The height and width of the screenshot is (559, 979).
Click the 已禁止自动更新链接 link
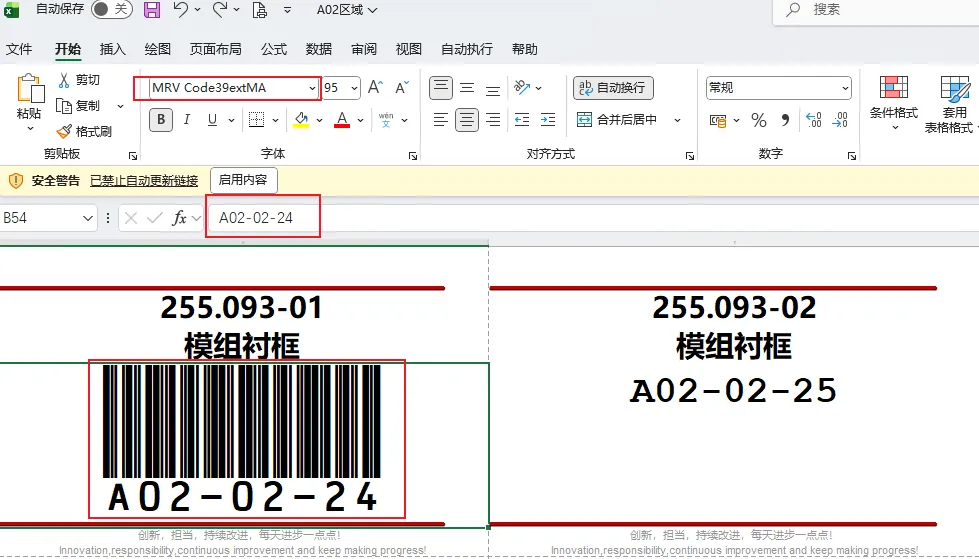point(144,181)
